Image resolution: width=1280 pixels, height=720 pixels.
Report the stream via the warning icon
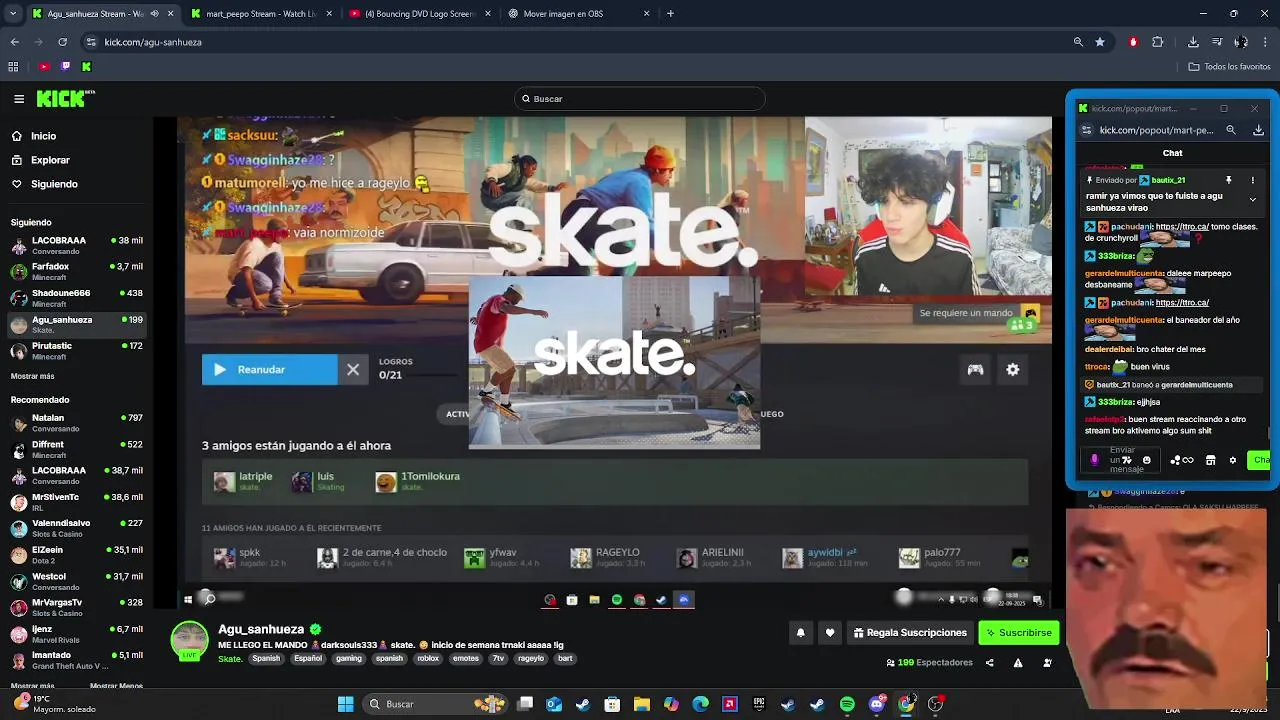[1018, 663]
